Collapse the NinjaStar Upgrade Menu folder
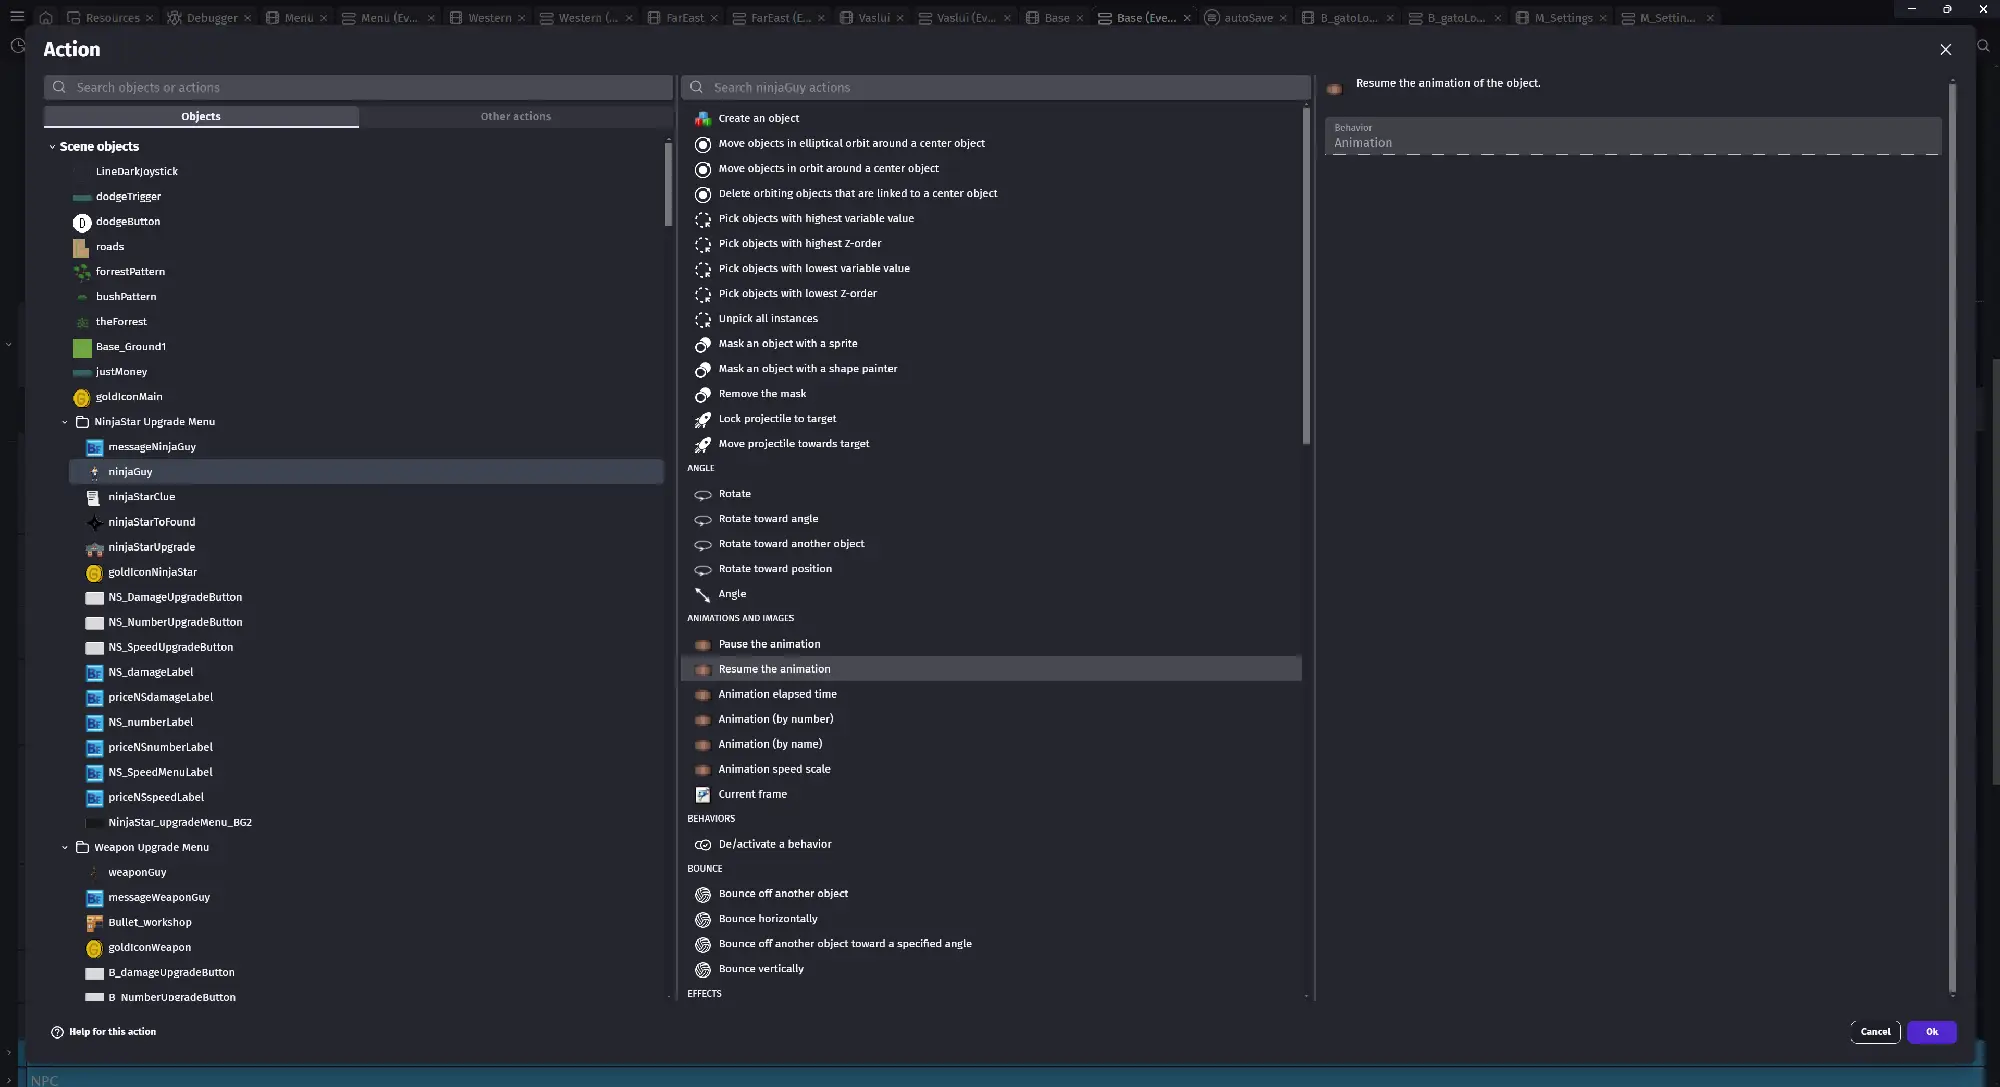This screenshot has height=1087, width=2000. pyautogui.click(x=65, y=422)
